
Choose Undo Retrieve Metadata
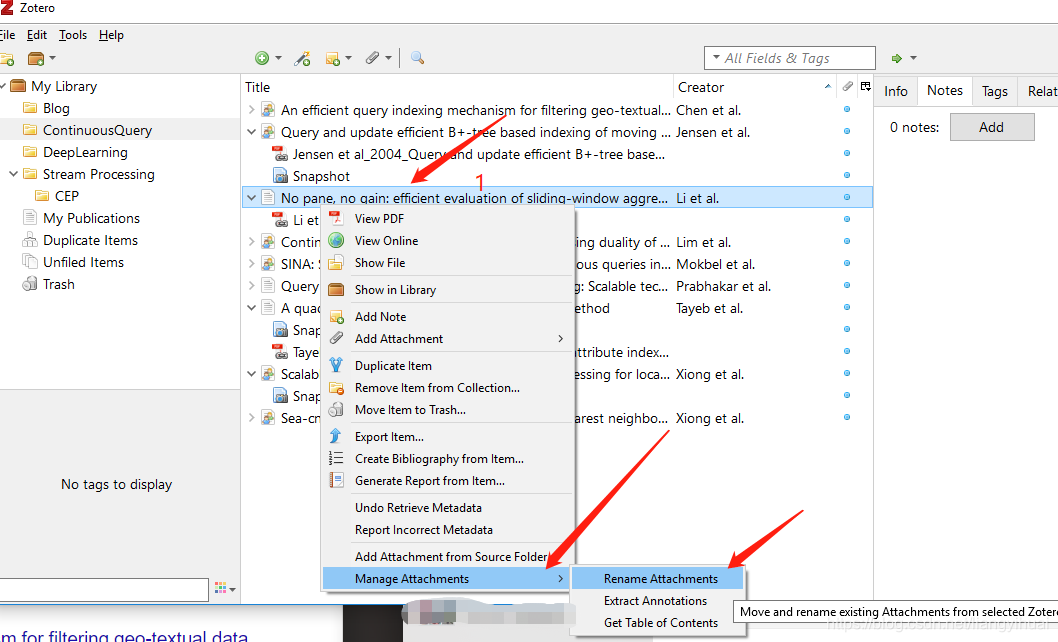pyautogui.click(x=447, y=508)
